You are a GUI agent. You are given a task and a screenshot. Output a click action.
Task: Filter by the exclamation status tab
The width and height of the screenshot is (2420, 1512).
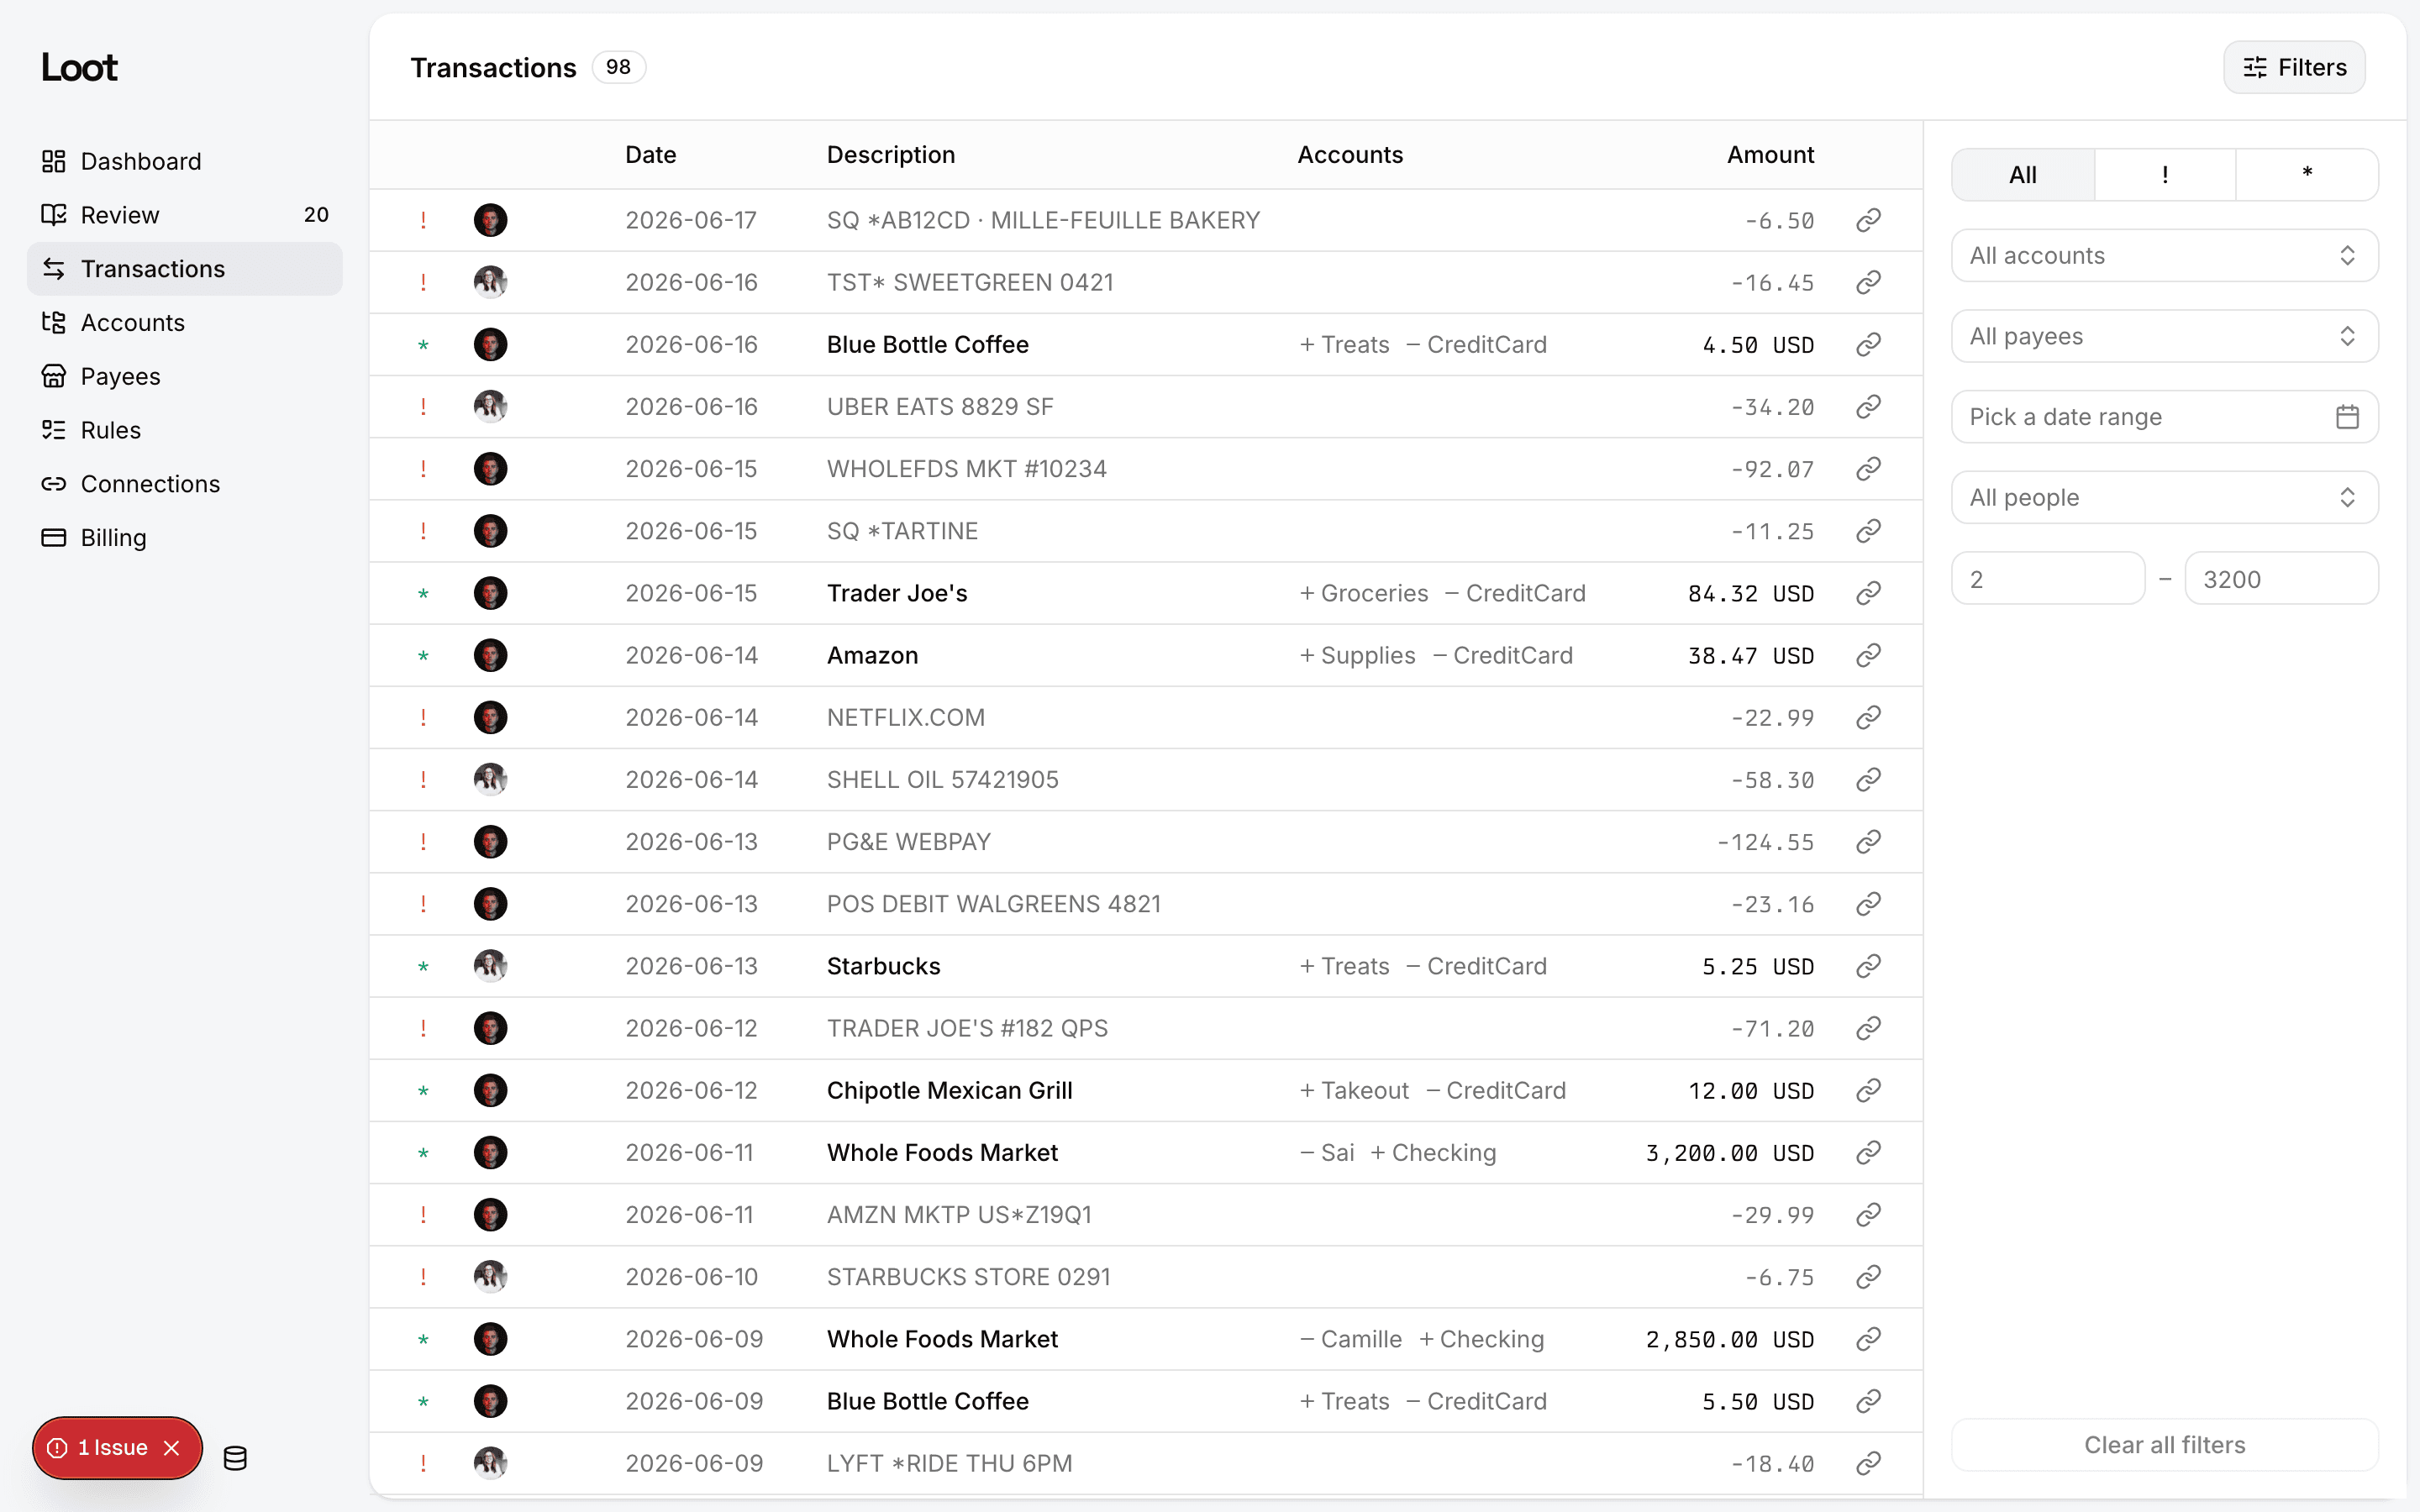point(2165,175)
